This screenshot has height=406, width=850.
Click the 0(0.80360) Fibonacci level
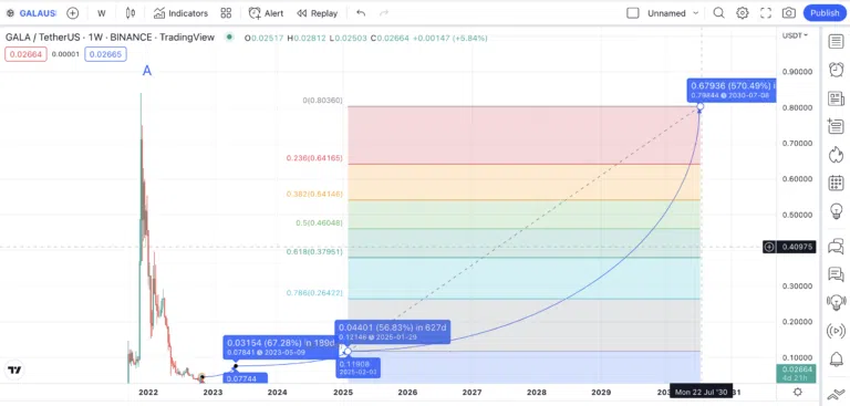click(x=322, y=100)
